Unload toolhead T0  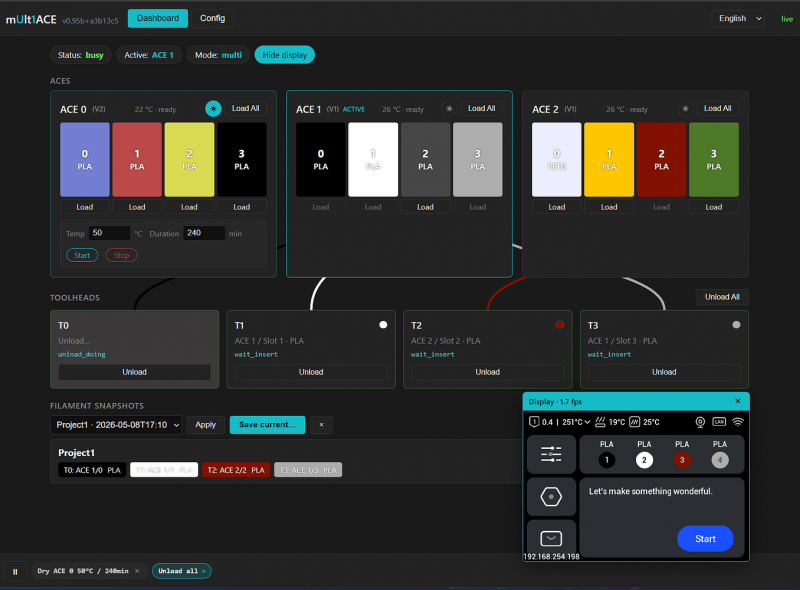134,372
